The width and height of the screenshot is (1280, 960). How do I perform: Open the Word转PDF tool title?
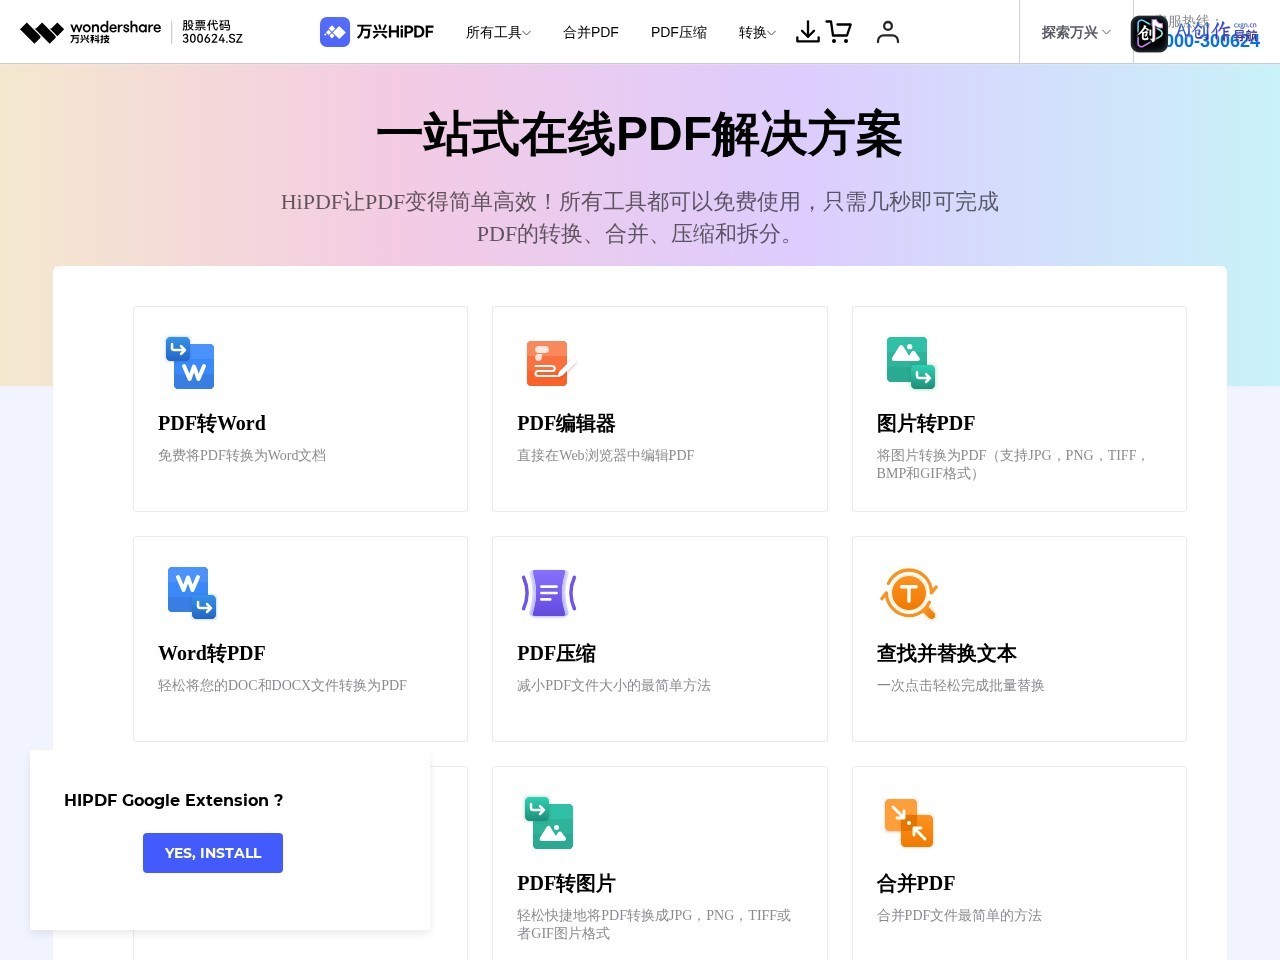212,653
